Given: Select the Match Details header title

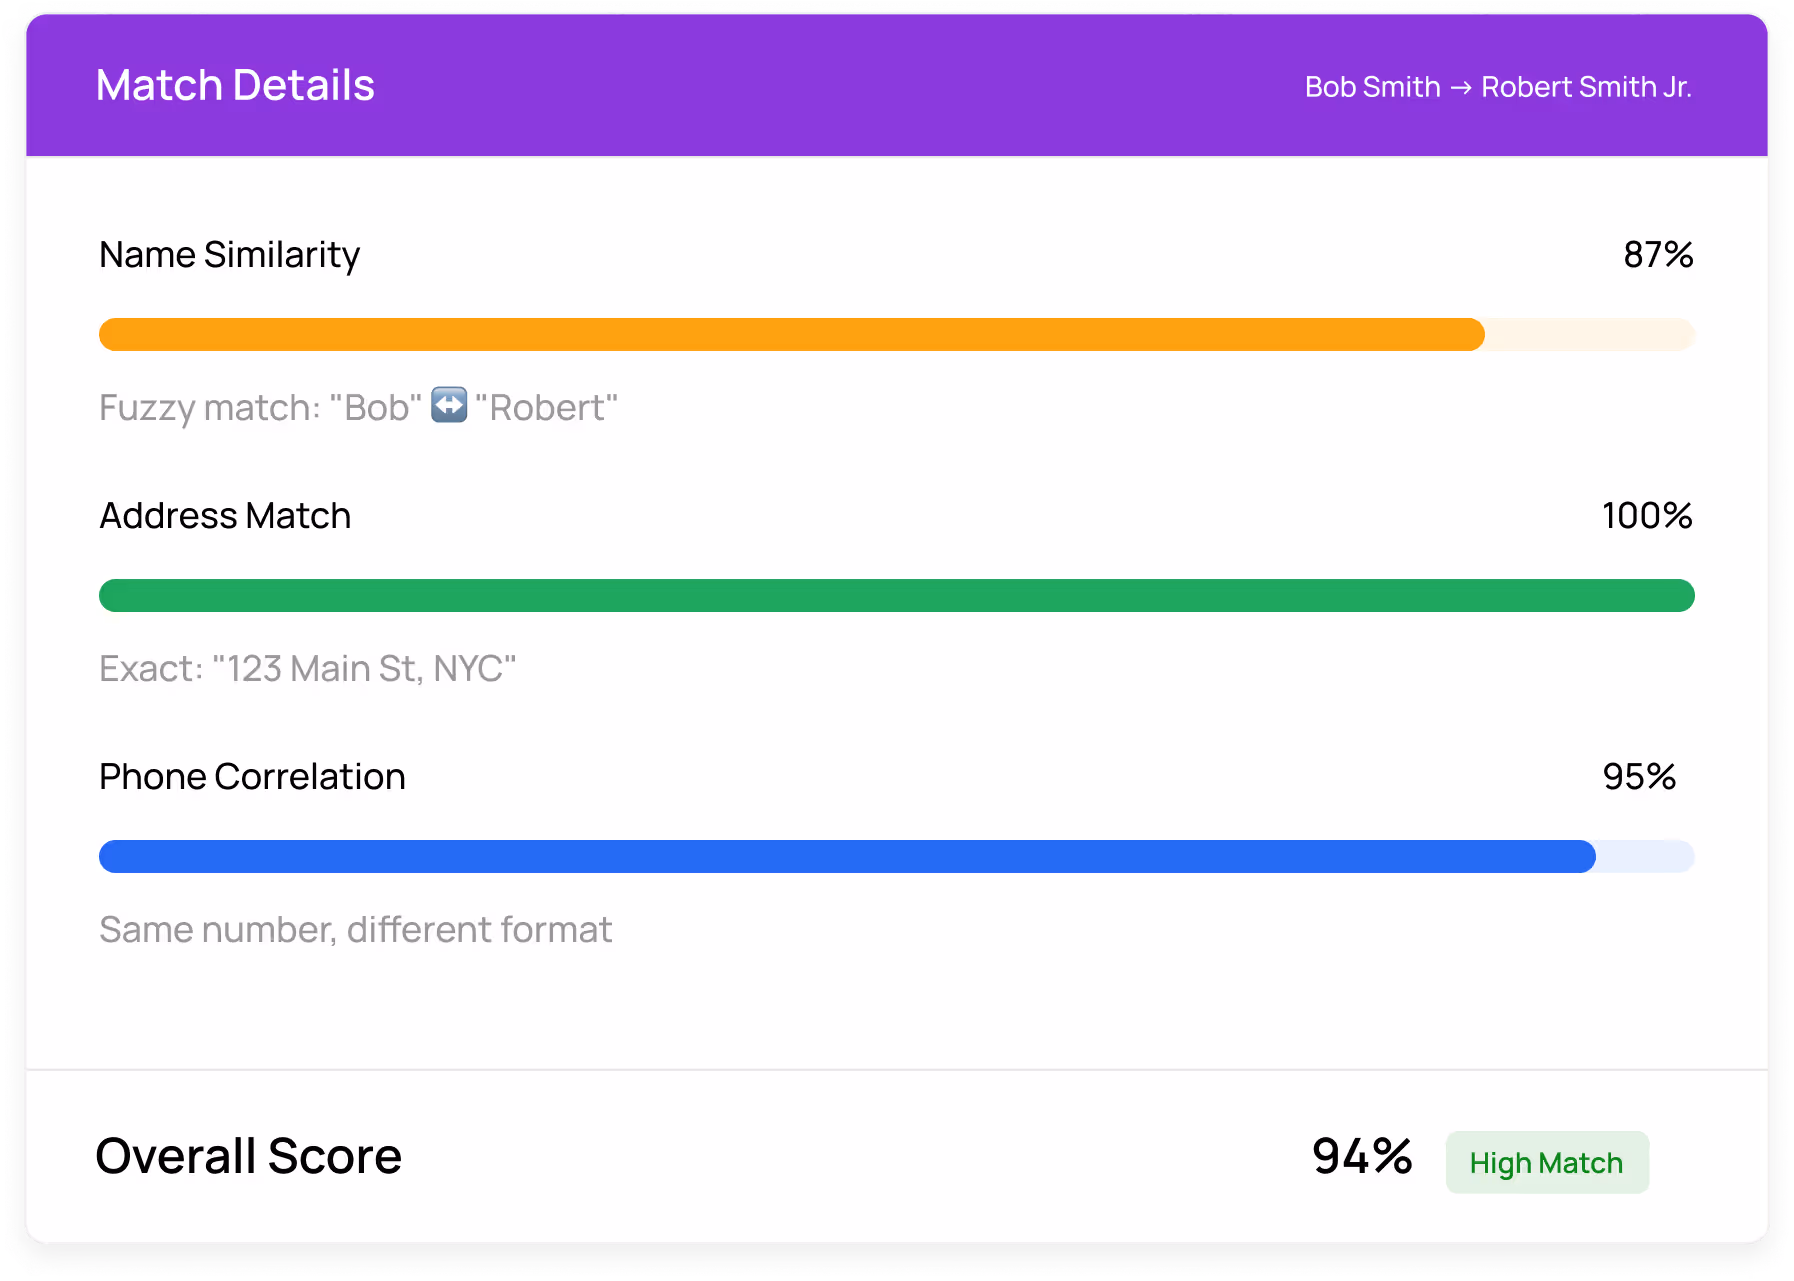Looking at the screenshot, I should [235, 85].
